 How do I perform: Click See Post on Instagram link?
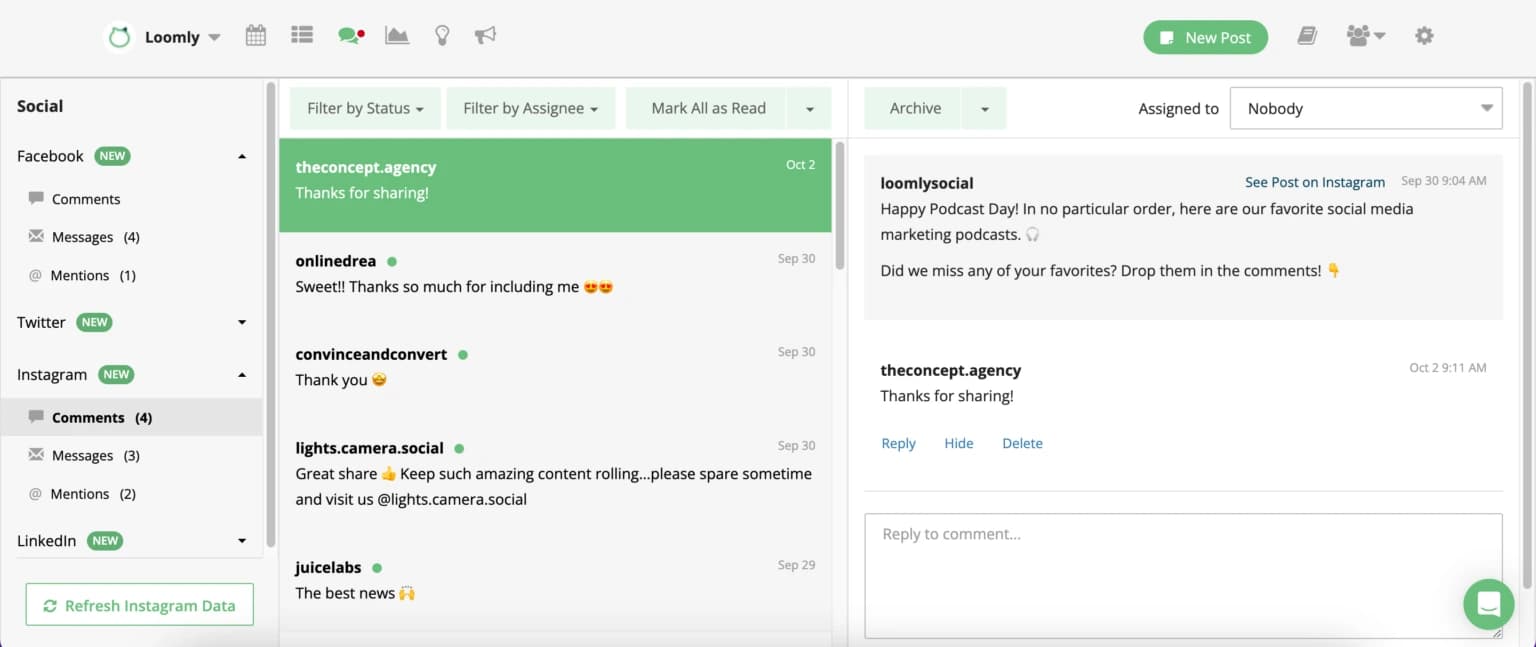tap(1315, 182)
